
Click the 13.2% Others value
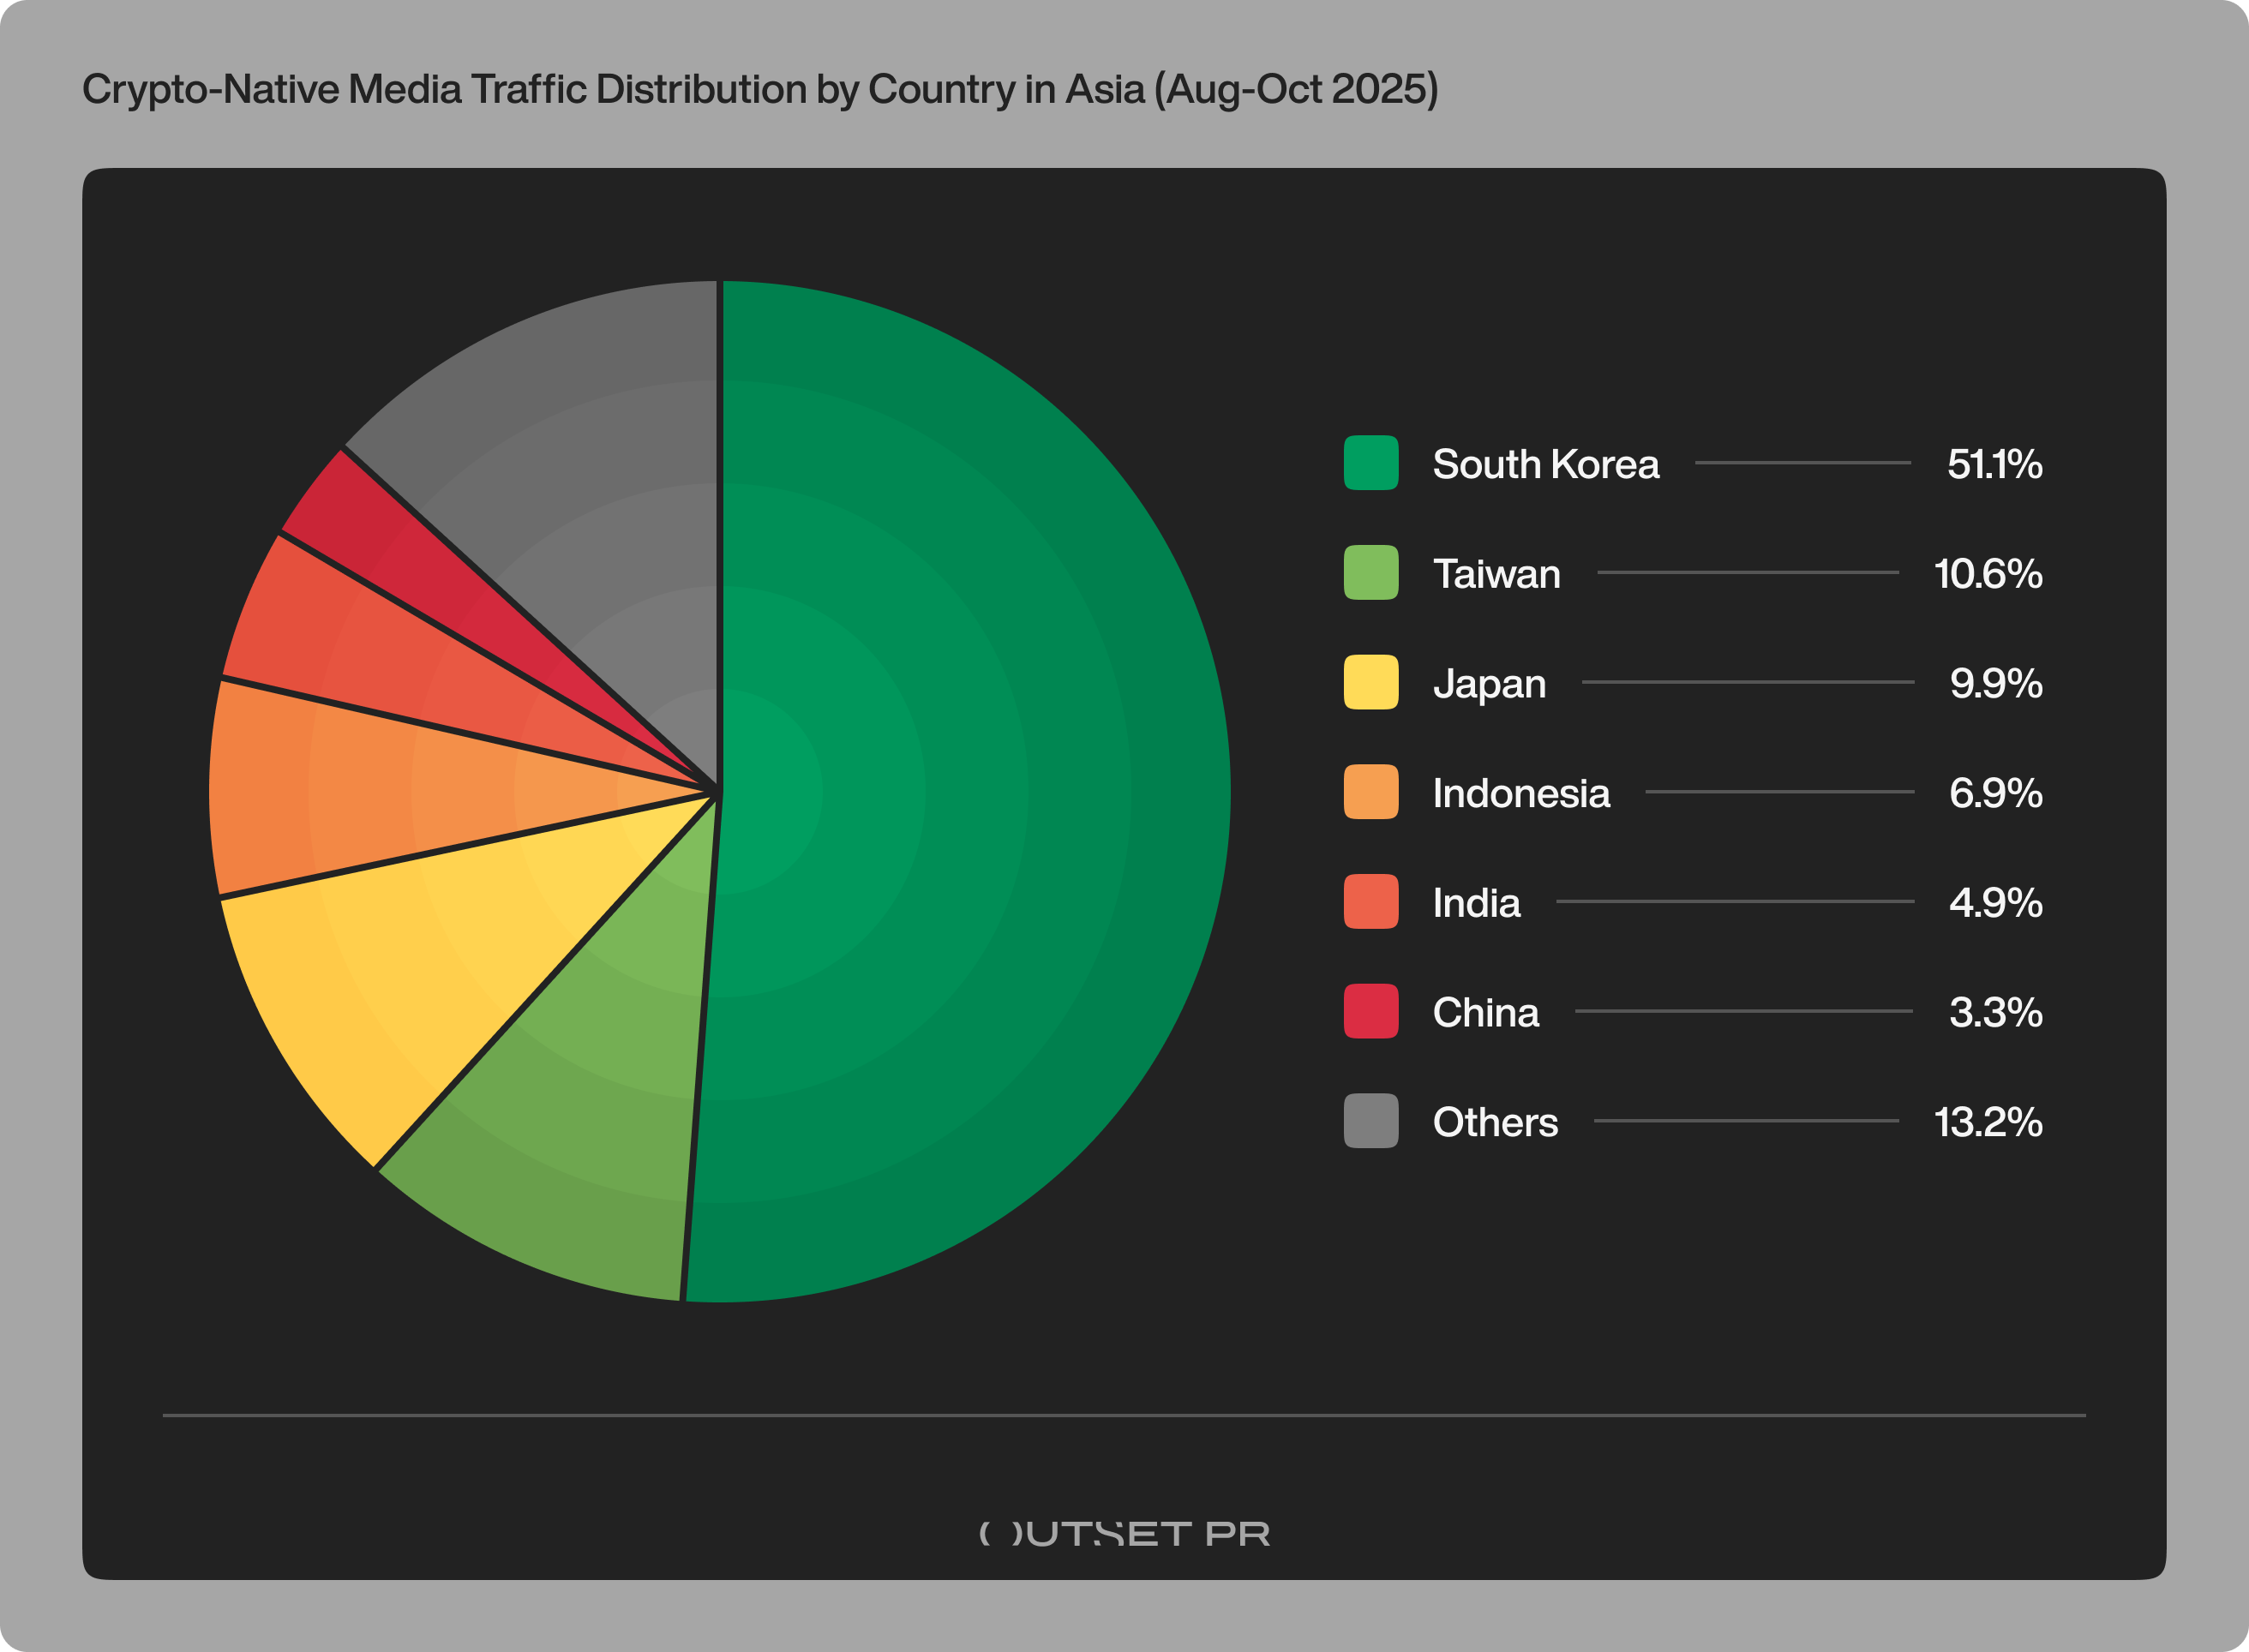tap(1988, 1122)
